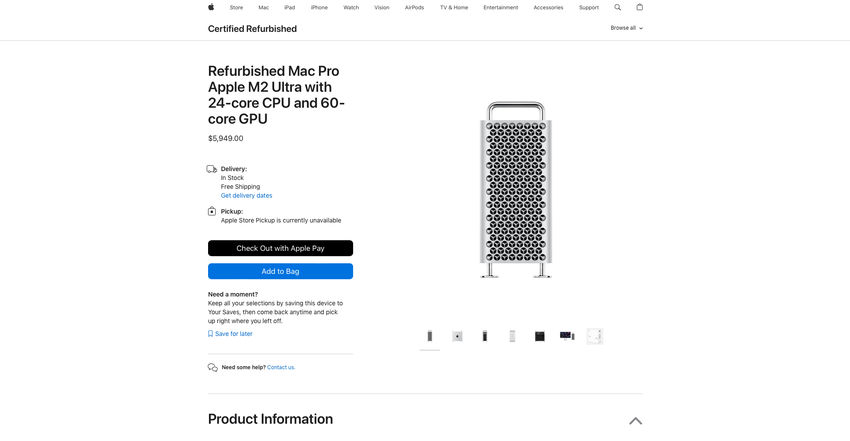Screen dimensions: 850x441
Task: Click the Contact us link
Action: [281, 367]
